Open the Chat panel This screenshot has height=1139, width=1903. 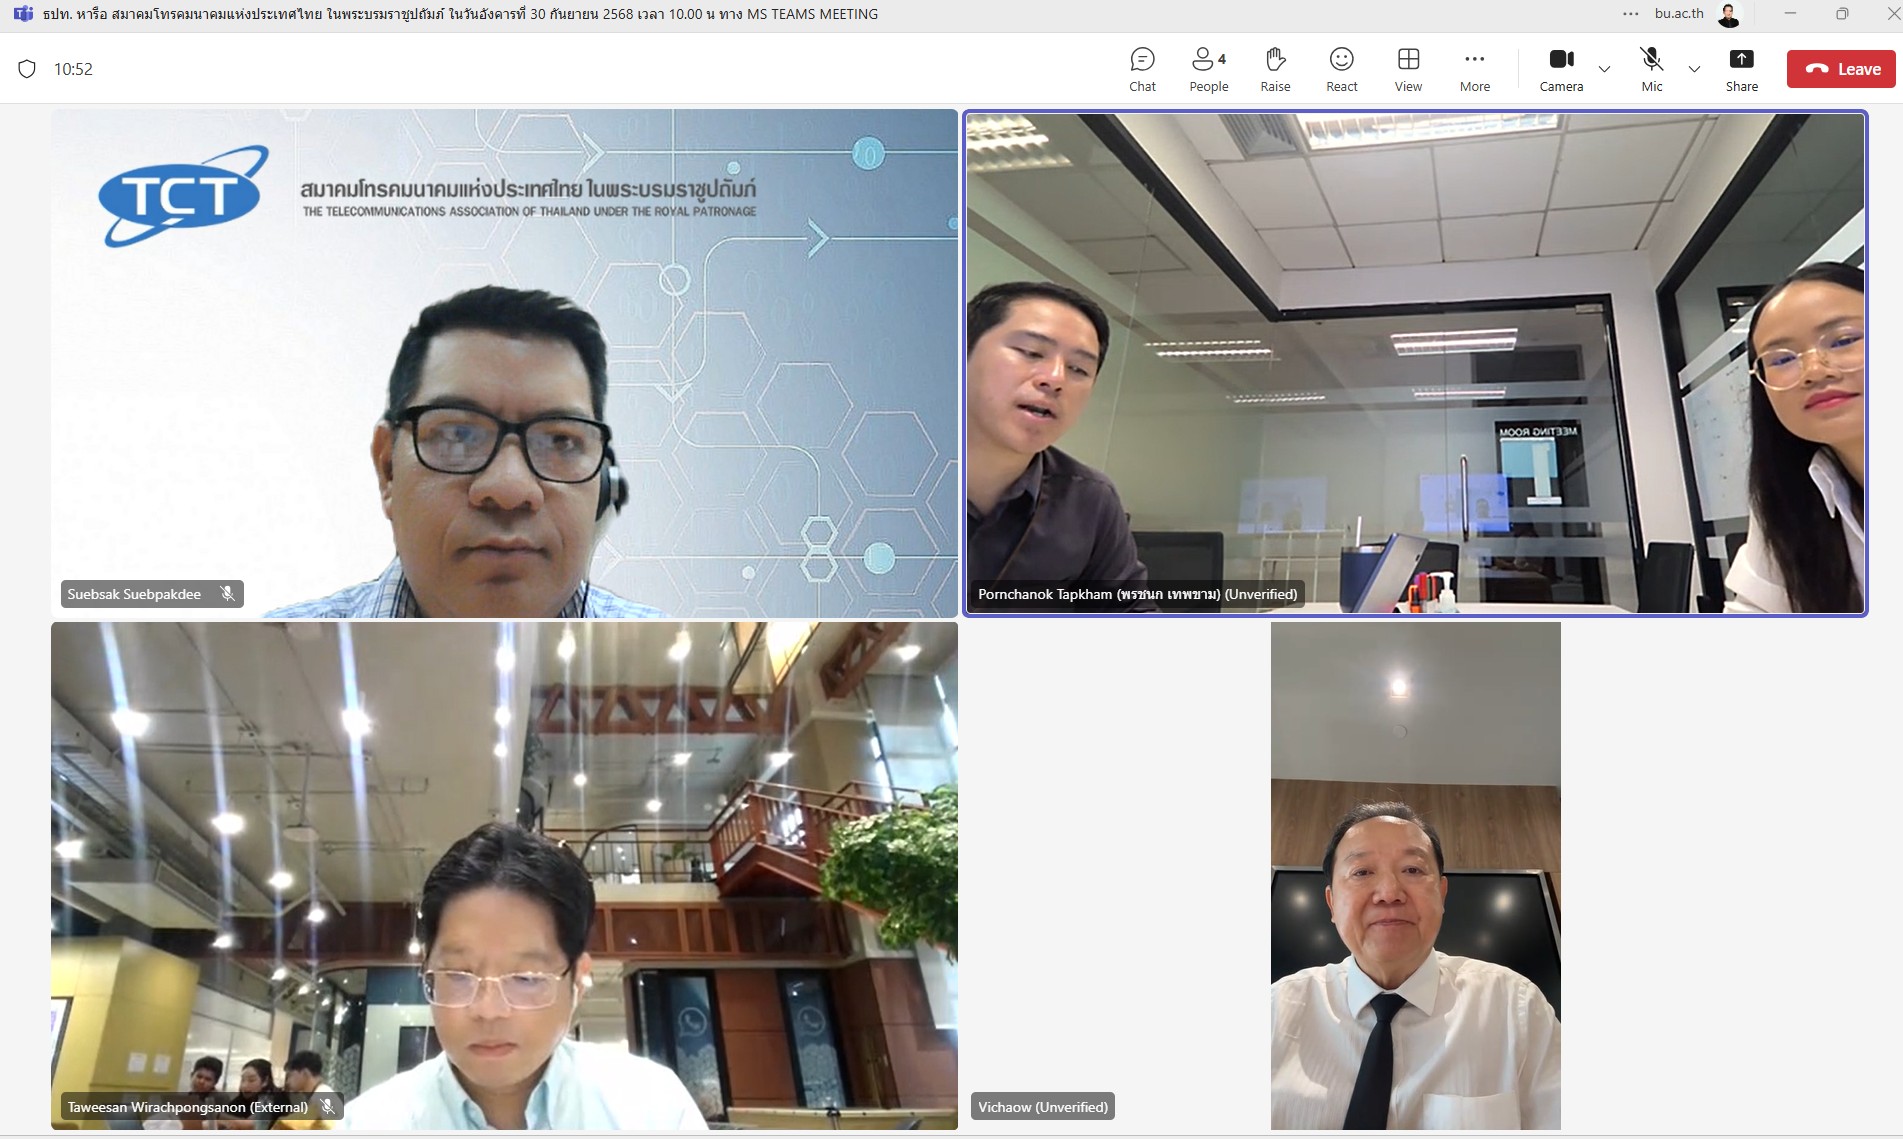click(x=1142, y=69)
